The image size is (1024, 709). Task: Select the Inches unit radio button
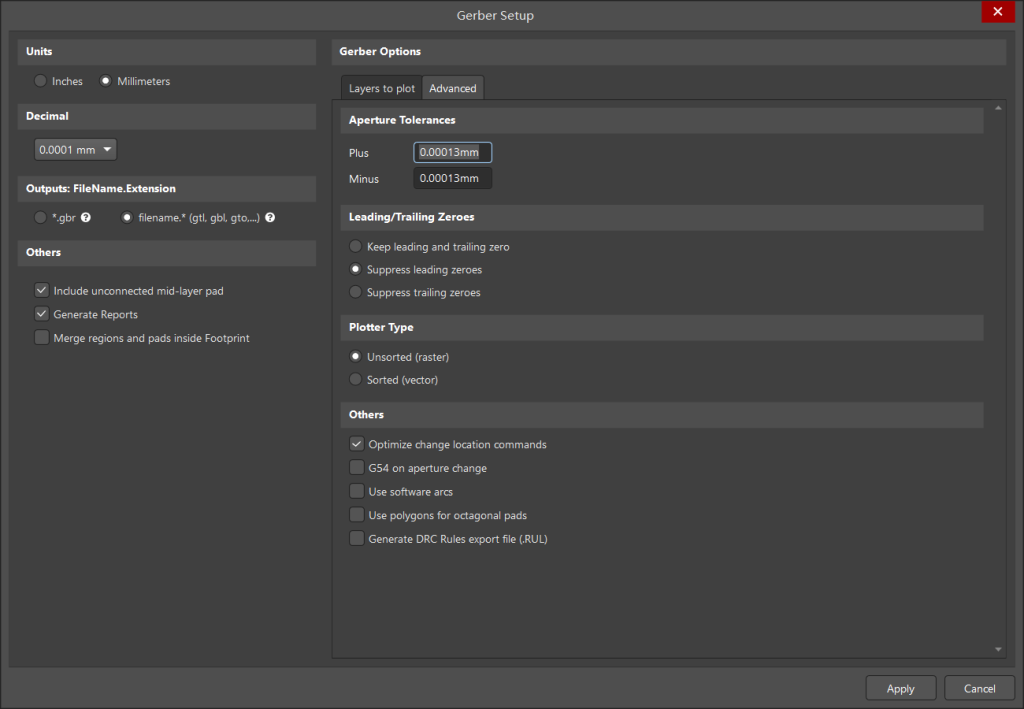(x=40, y=81)
